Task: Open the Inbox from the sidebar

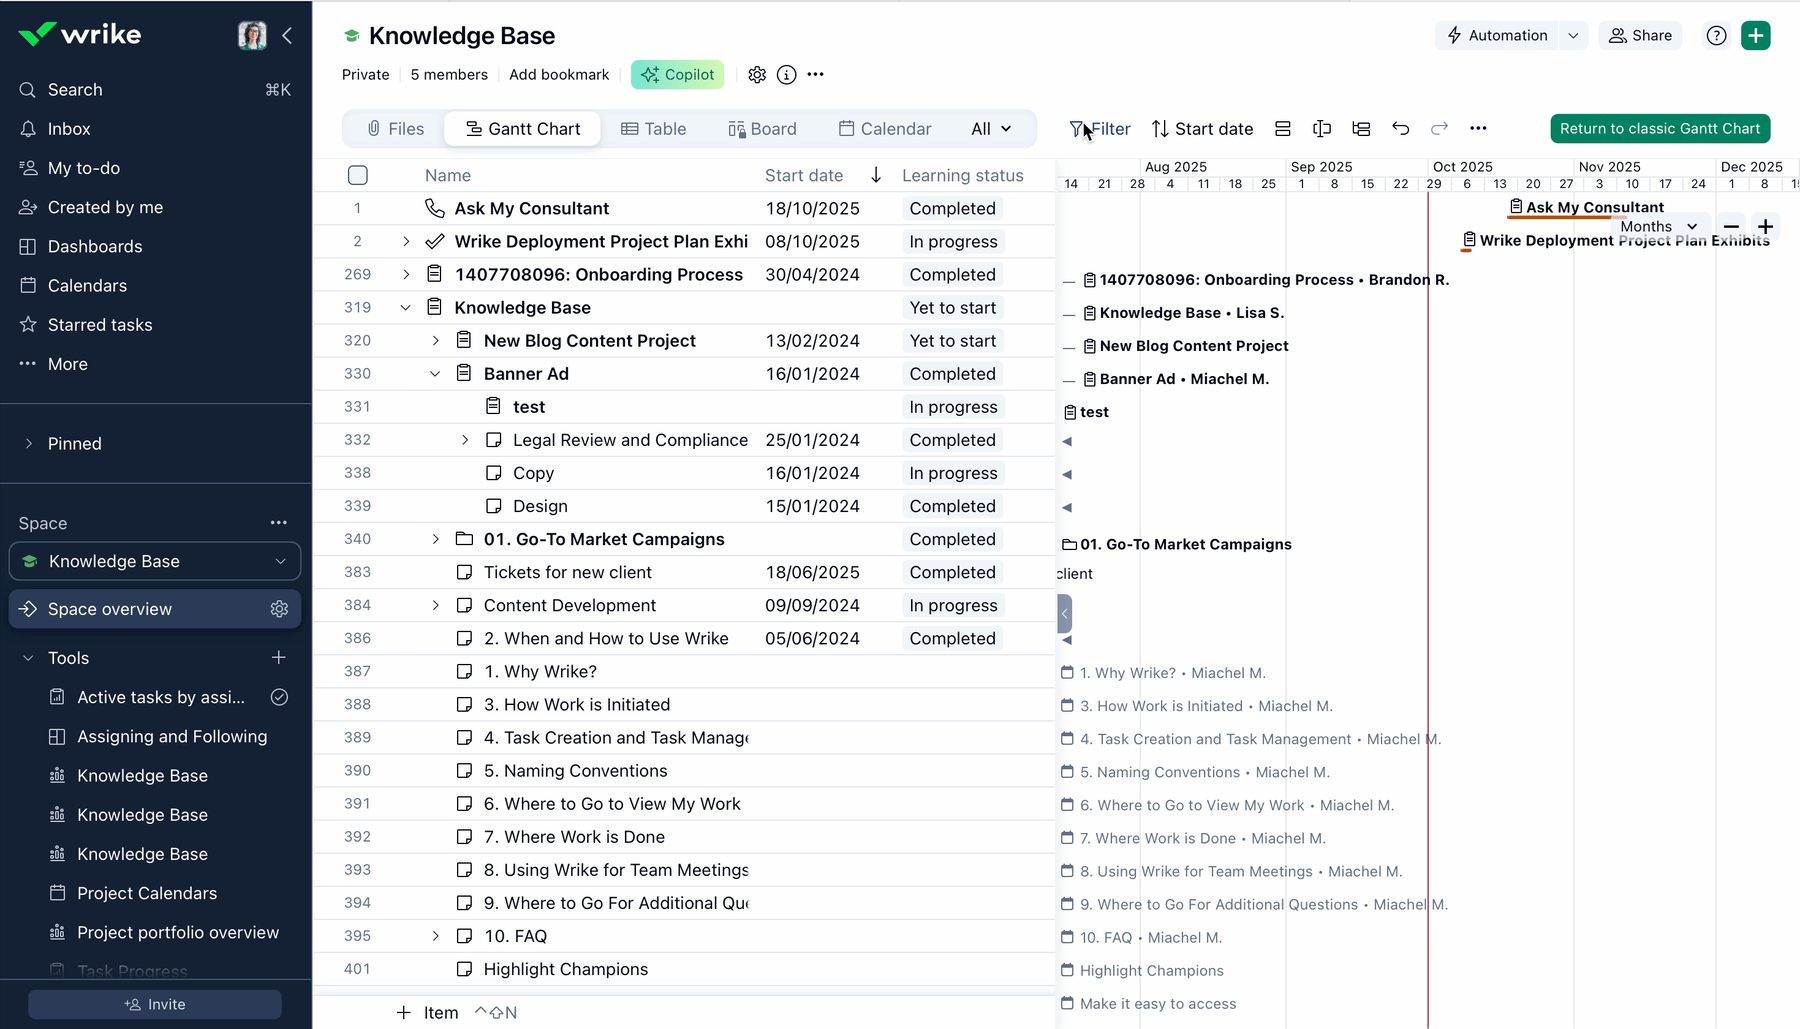Action: tap(69, 128)
